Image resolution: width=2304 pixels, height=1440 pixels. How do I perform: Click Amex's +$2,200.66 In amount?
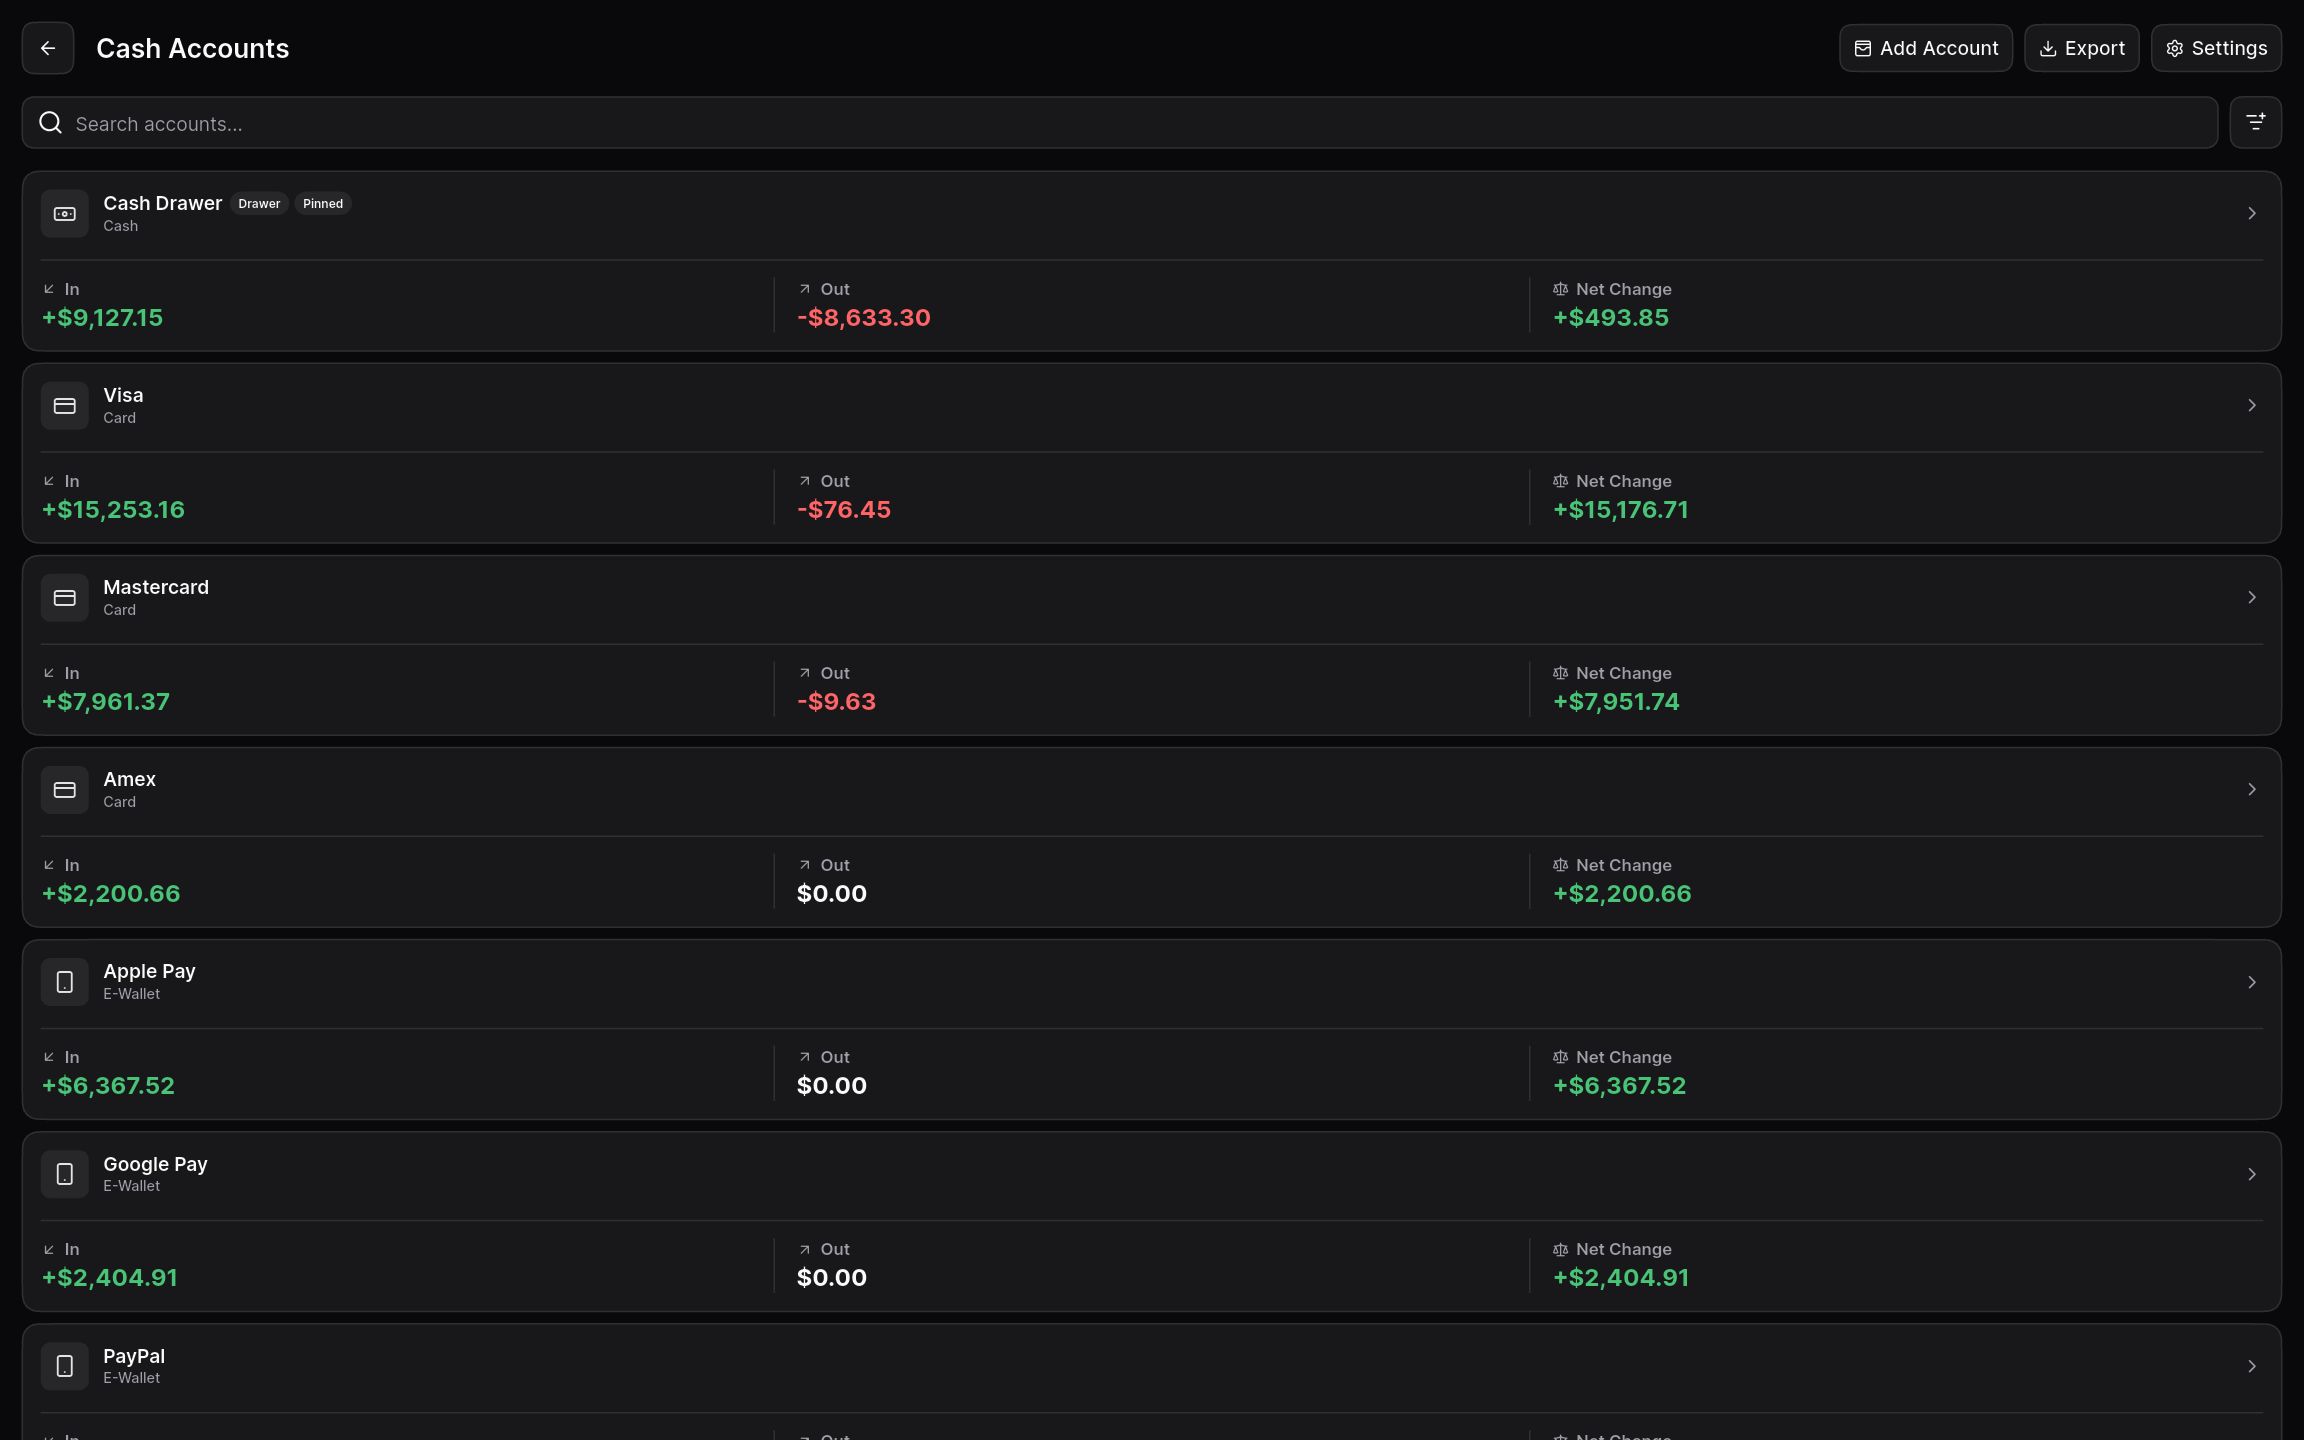110,894
